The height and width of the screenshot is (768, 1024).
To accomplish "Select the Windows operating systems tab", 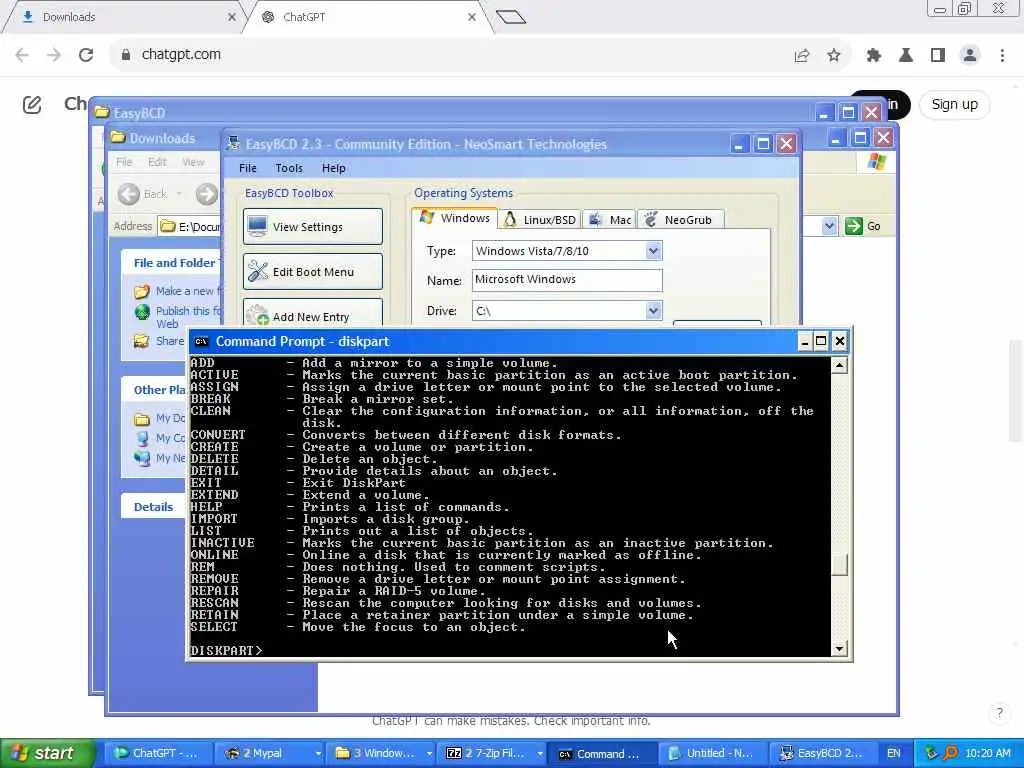I will click(455, 218).
